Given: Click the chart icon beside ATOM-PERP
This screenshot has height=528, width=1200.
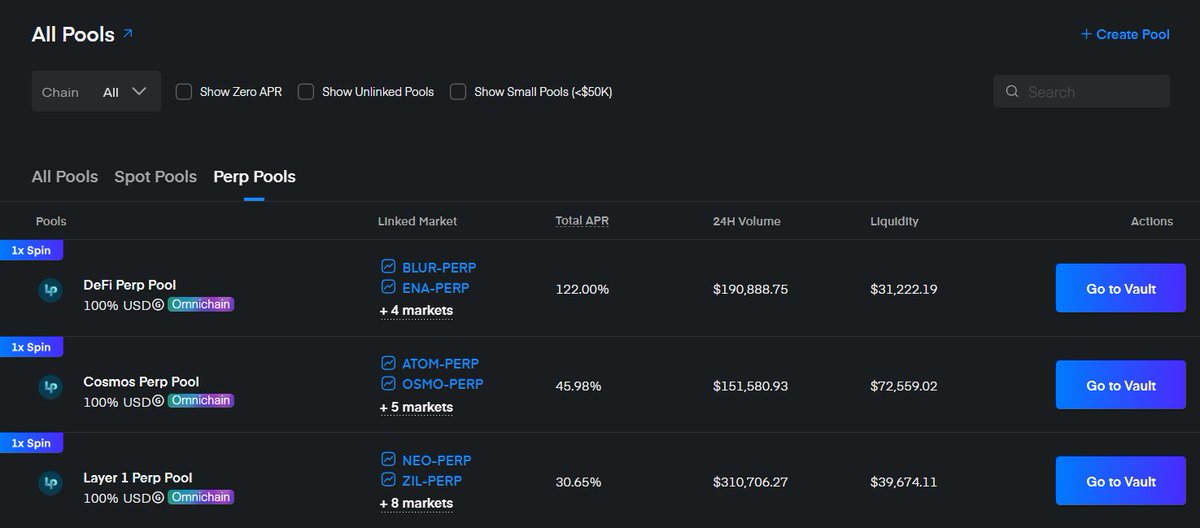Looking at the screenshot, I should (x=388, y=363).
